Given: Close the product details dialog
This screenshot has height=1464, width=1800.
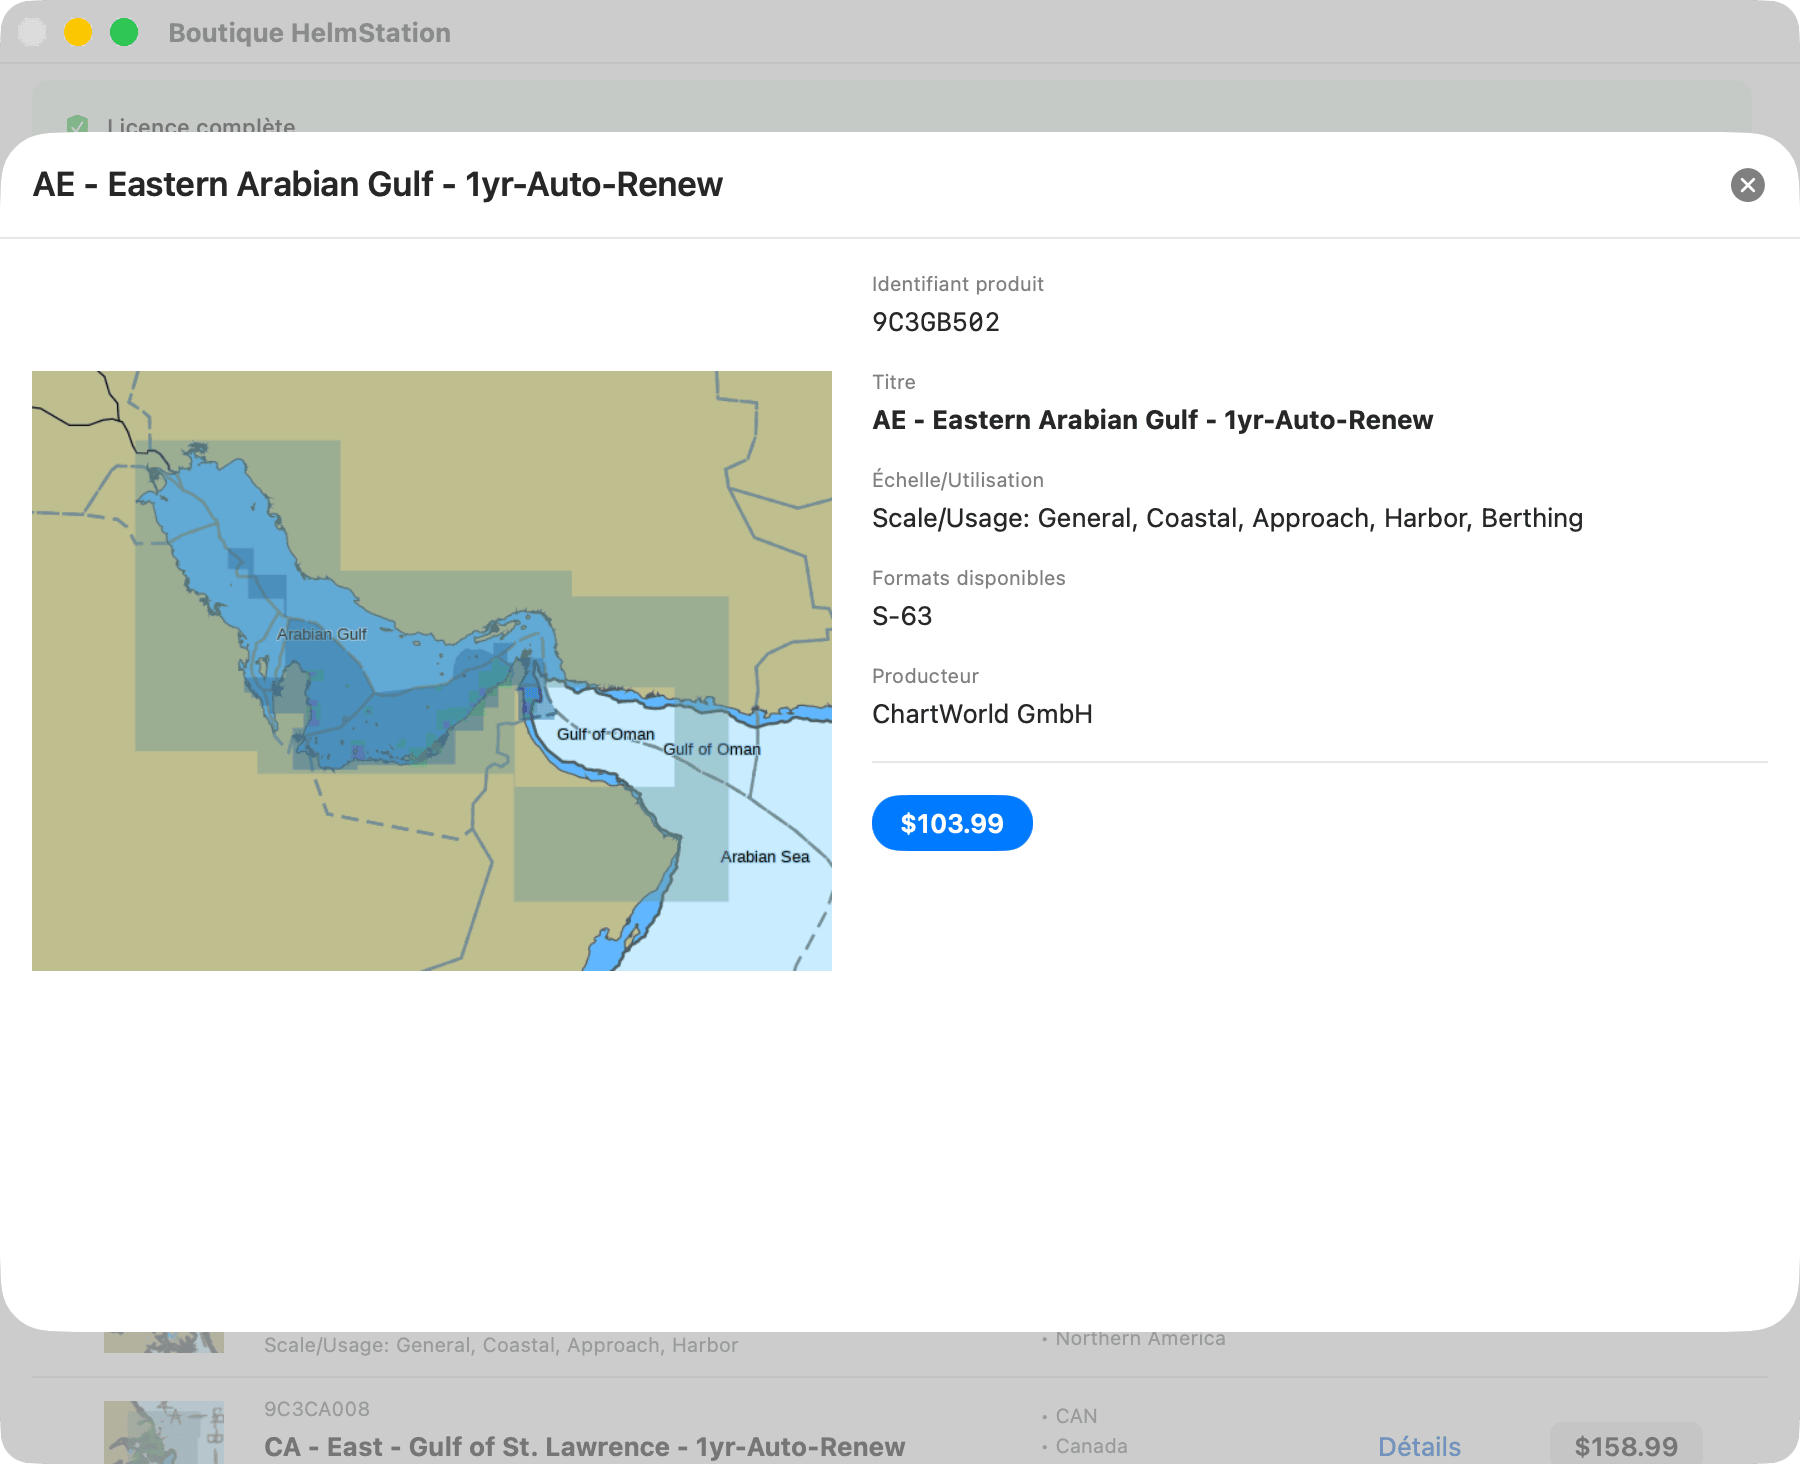Looking at the screenshot, I should [x=1747, y=185].
